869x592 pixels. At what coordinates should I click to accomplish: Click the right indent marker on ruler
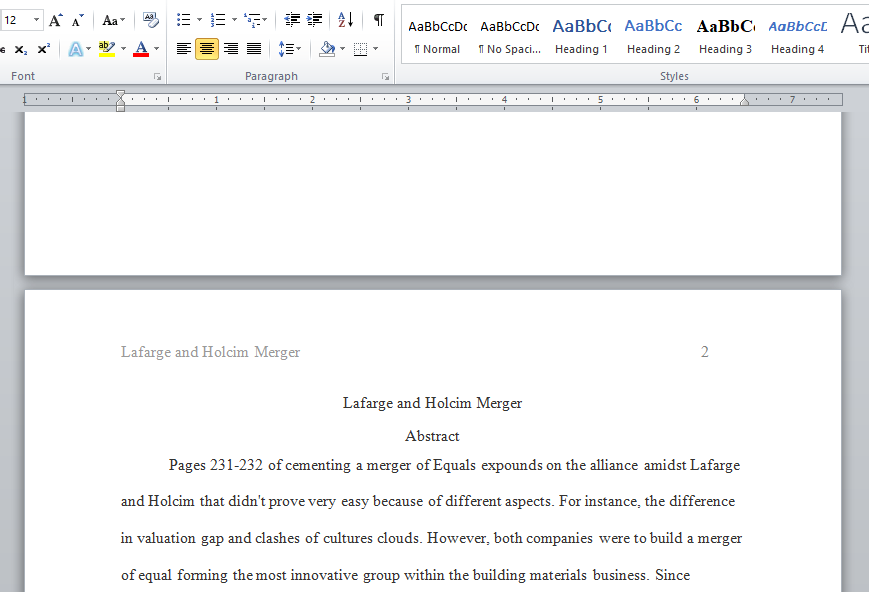pyautogui.click(x=744, y=100)
